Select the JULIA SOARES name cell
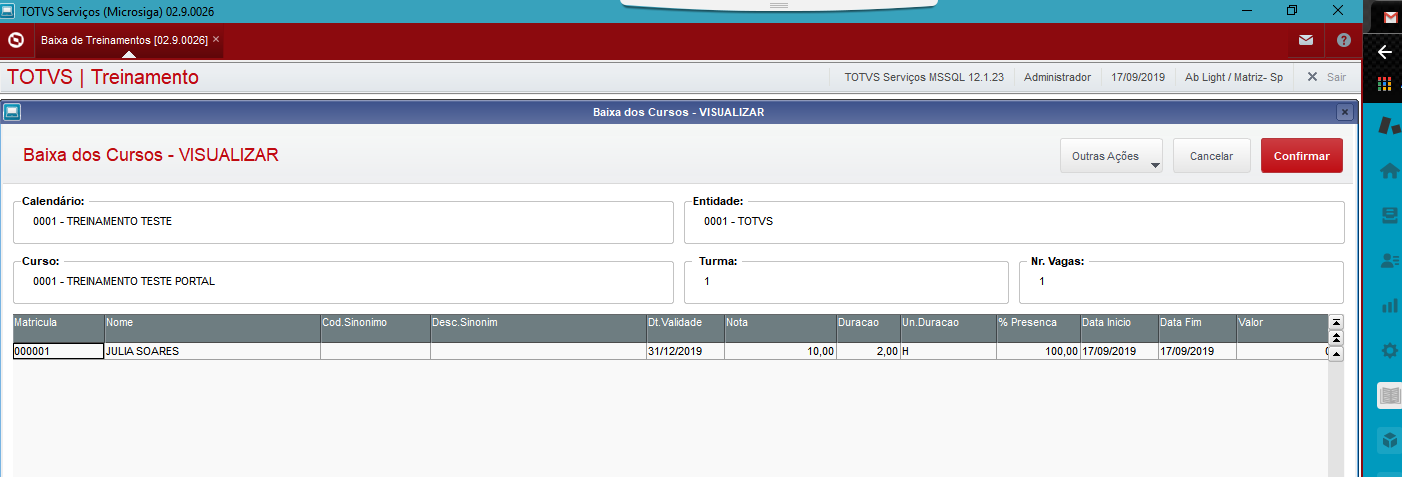Image resolution: width=1402 pixels, height=477 pixels. pyautogui.click(x=212, y=352)
